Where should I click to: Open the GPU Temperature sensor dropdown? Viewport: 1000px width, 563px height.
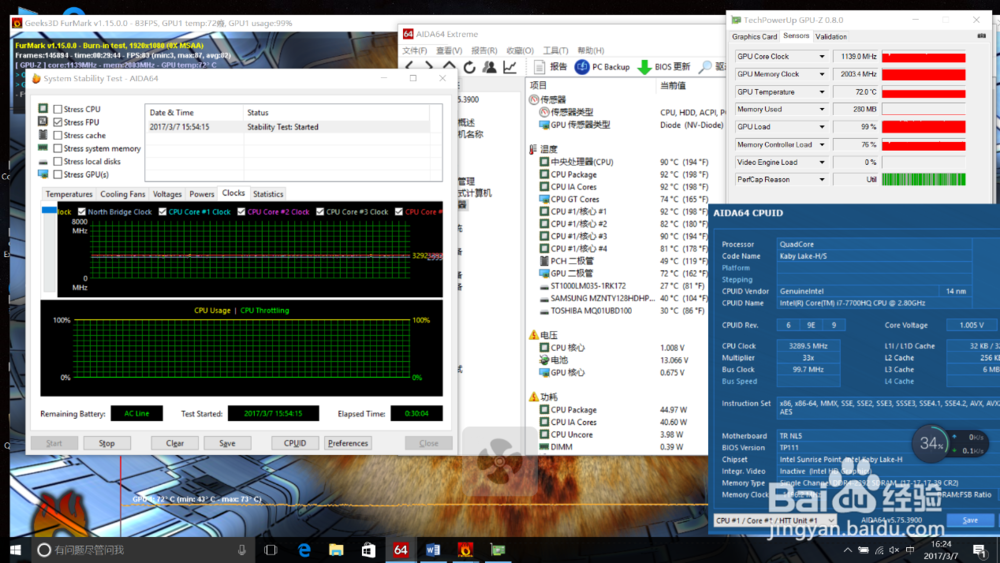pyautogui.click(x=821, y=92)
